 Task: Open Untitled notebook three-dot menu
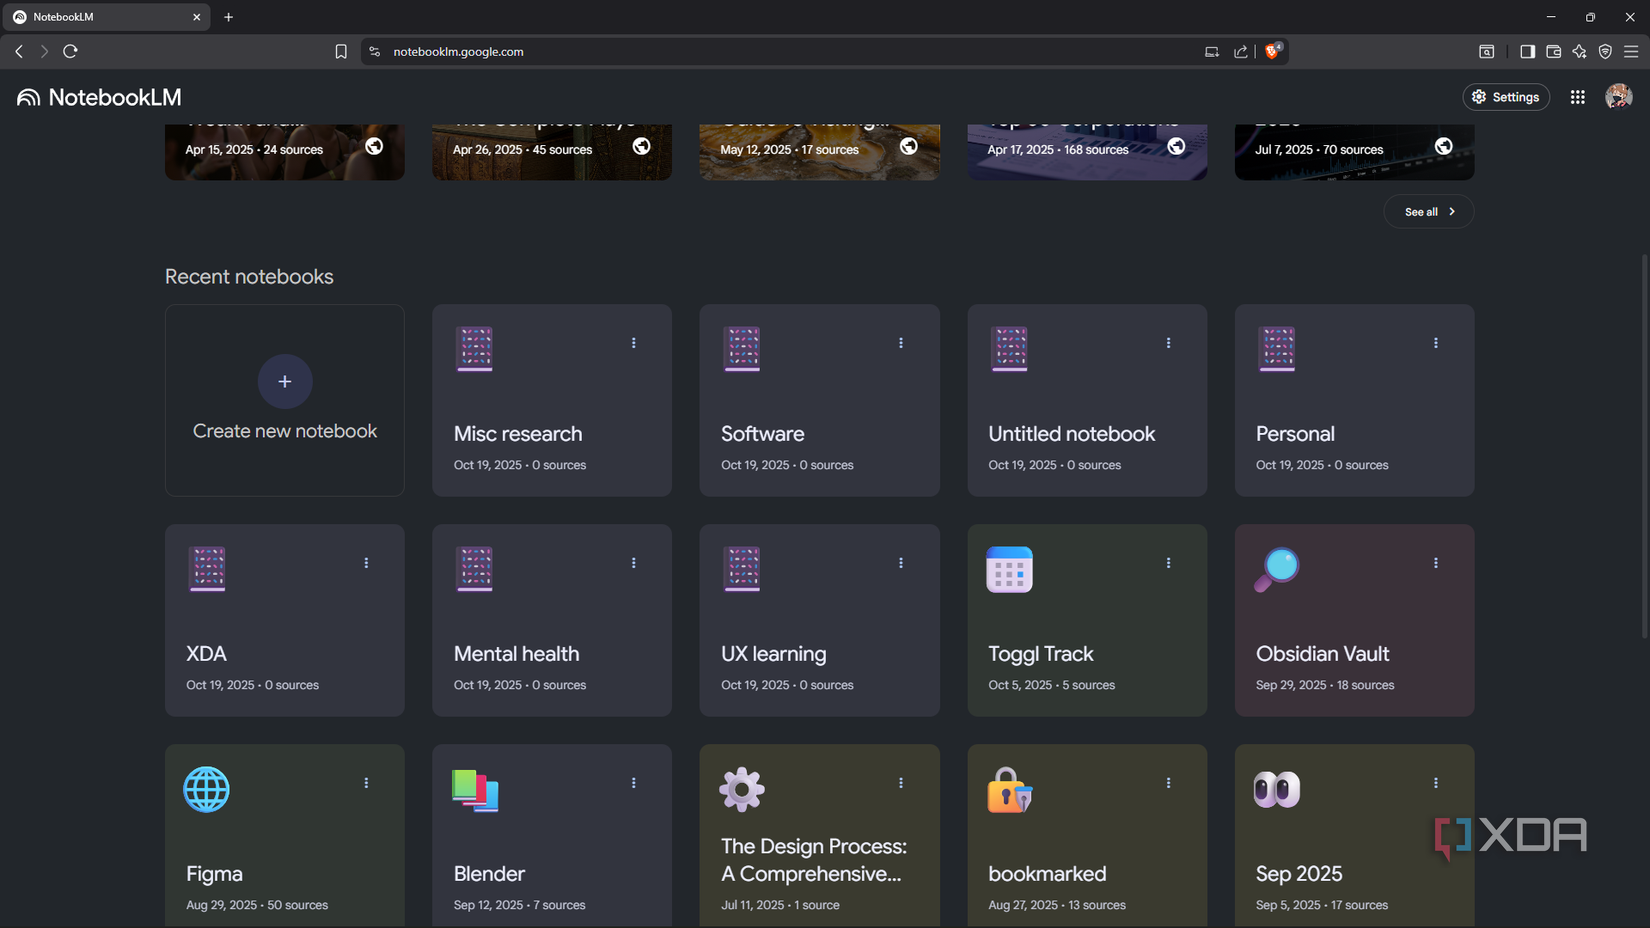click(x=1168, y=343)
